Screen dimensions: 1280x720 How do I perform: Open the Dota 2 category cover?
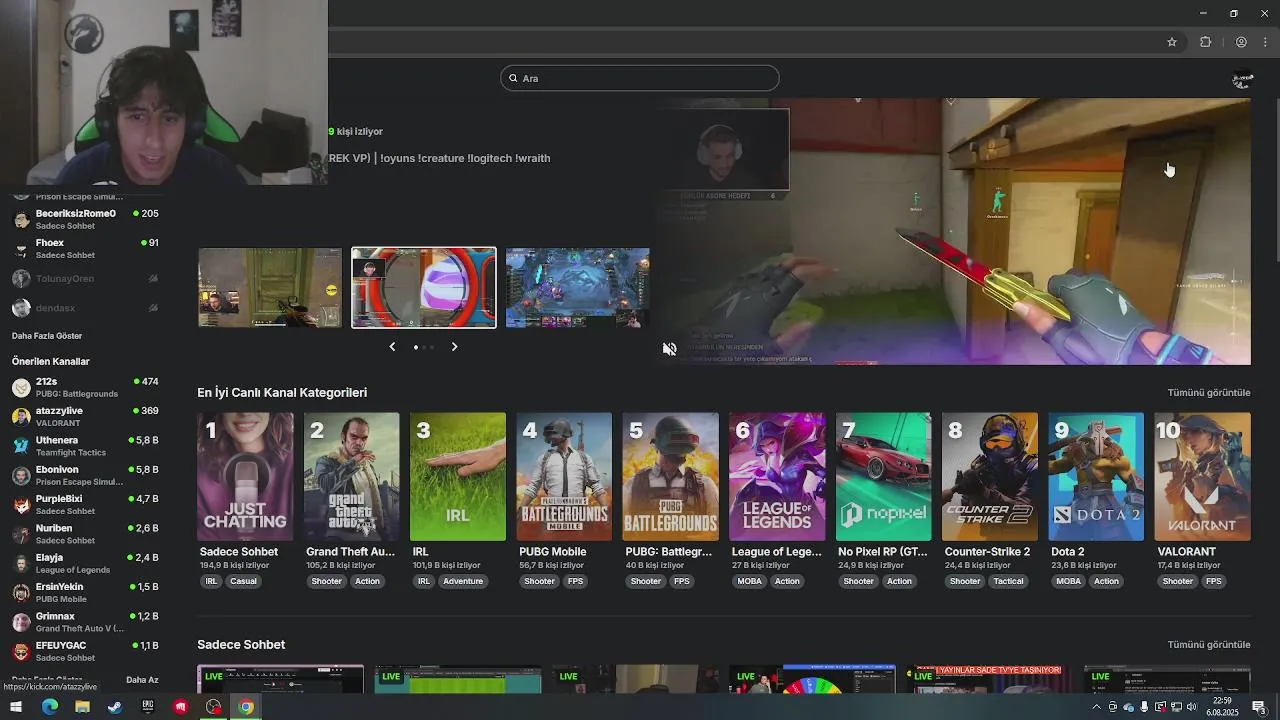pyautogui.click(x=1096, y=477)
